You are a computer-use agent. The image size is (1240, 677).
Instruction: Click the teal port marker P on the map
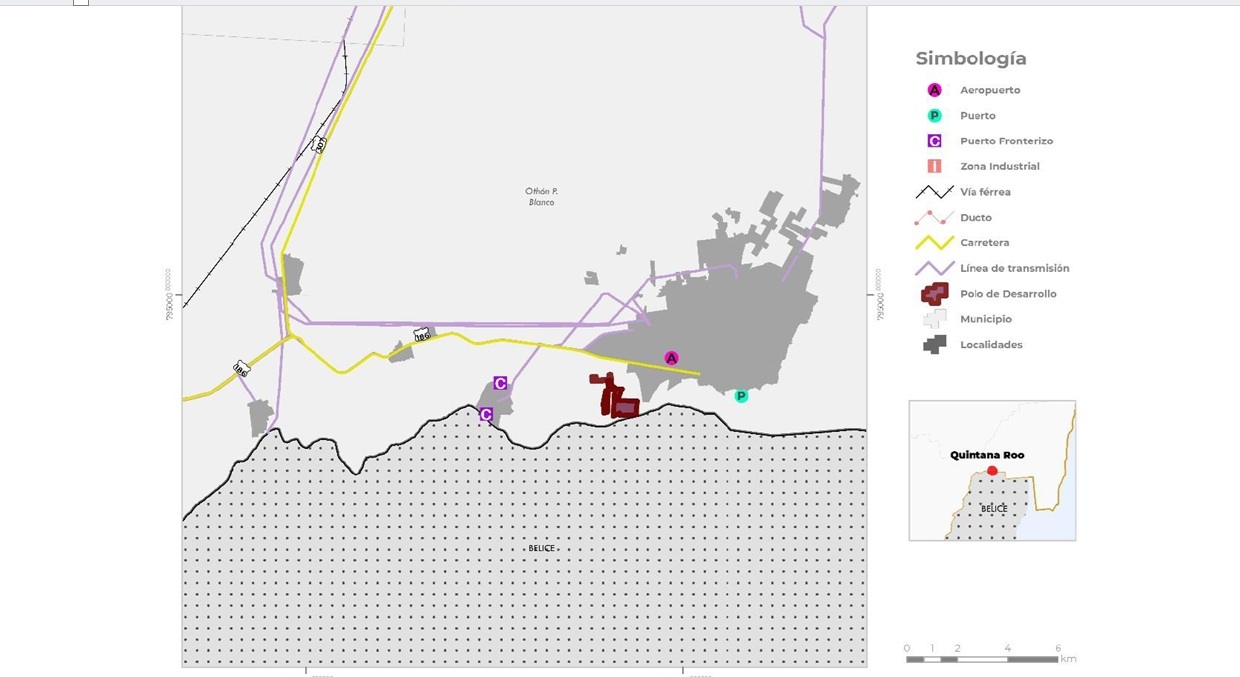pyautogui.click(x=741, y=396)
